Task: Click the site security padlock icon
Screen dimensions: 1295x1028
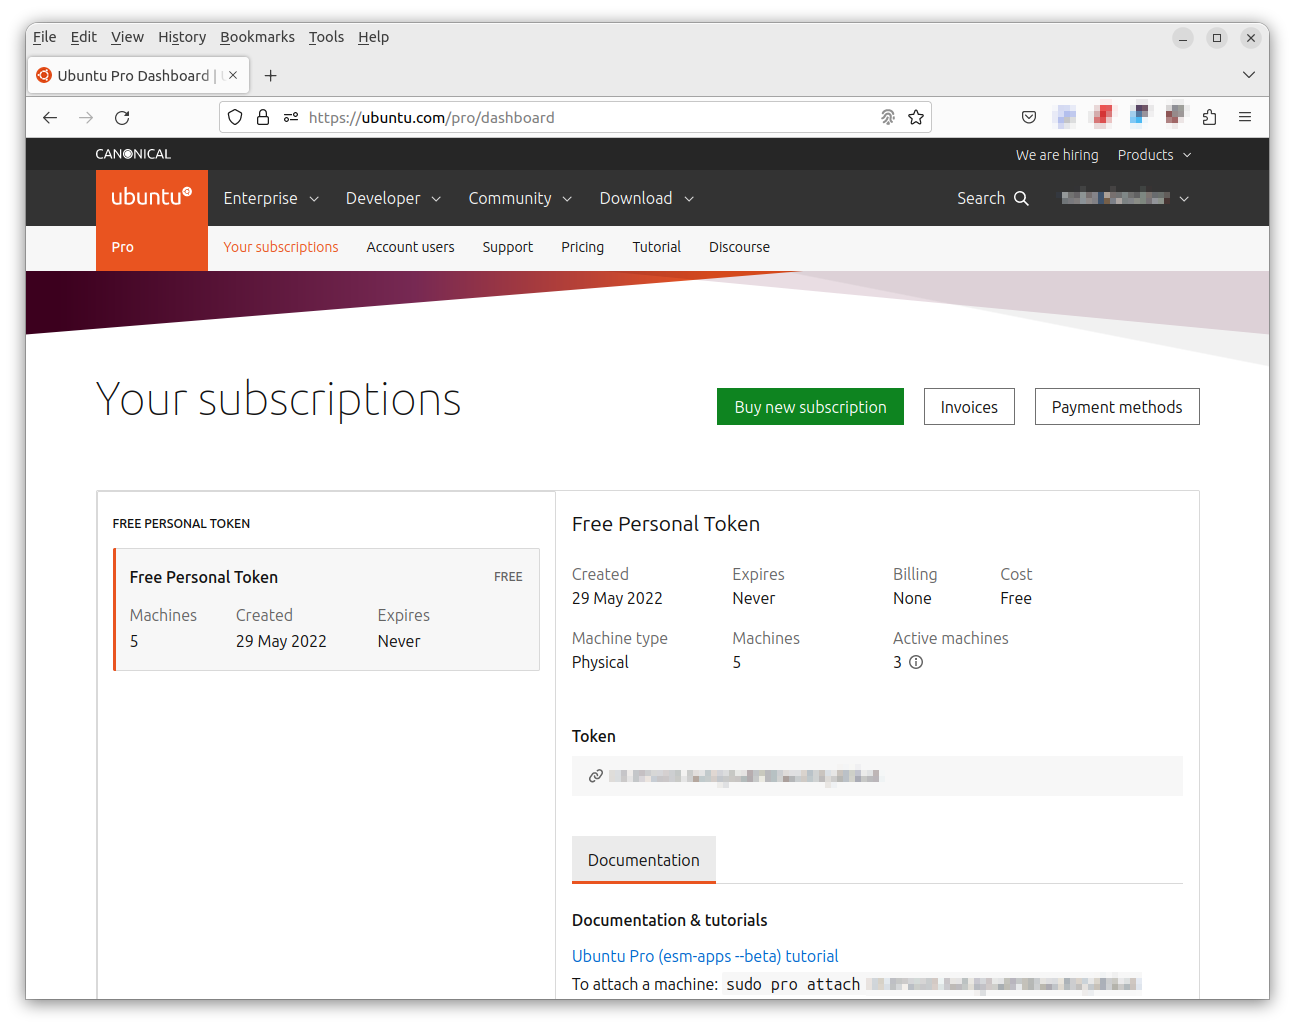Action: click(x=263, y=117)
